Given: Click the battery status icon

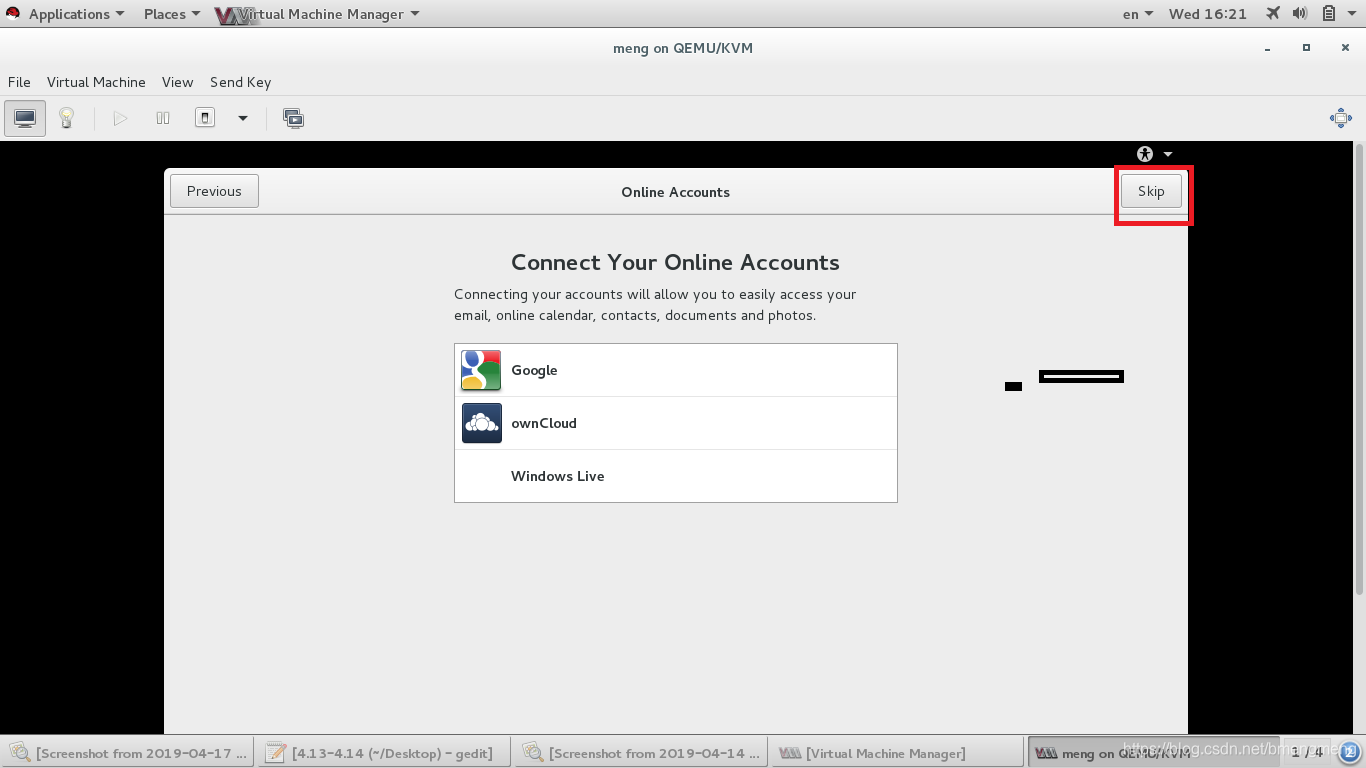Looking at the screenshot, I should (x=1329, y=14).
